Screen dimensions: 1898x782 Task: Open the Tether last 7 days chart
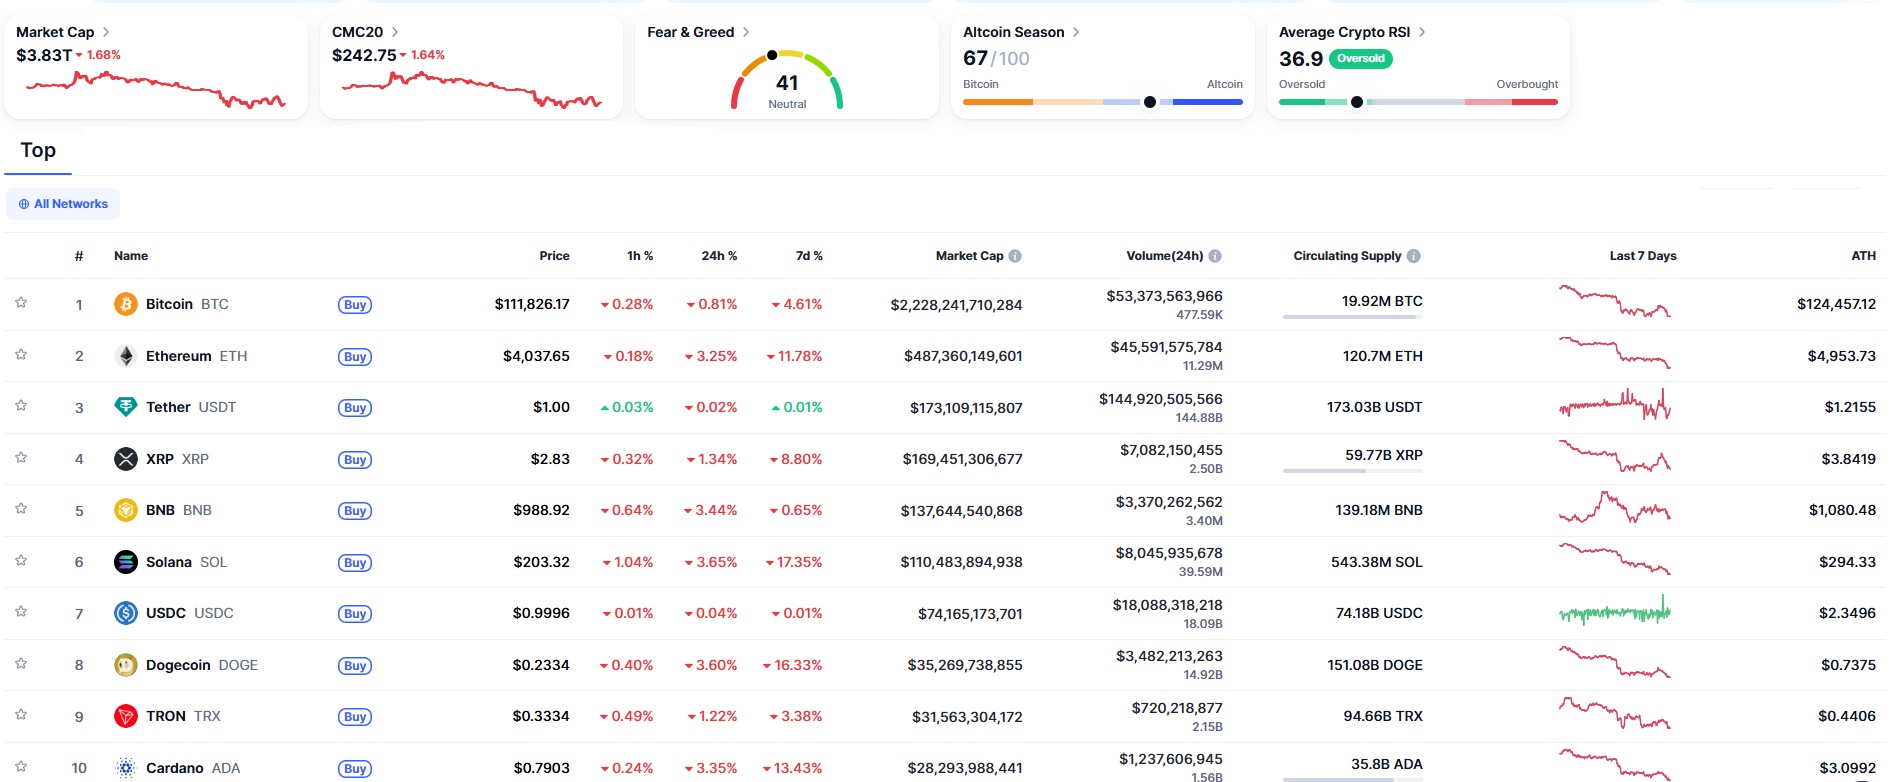click(1614, 404)
